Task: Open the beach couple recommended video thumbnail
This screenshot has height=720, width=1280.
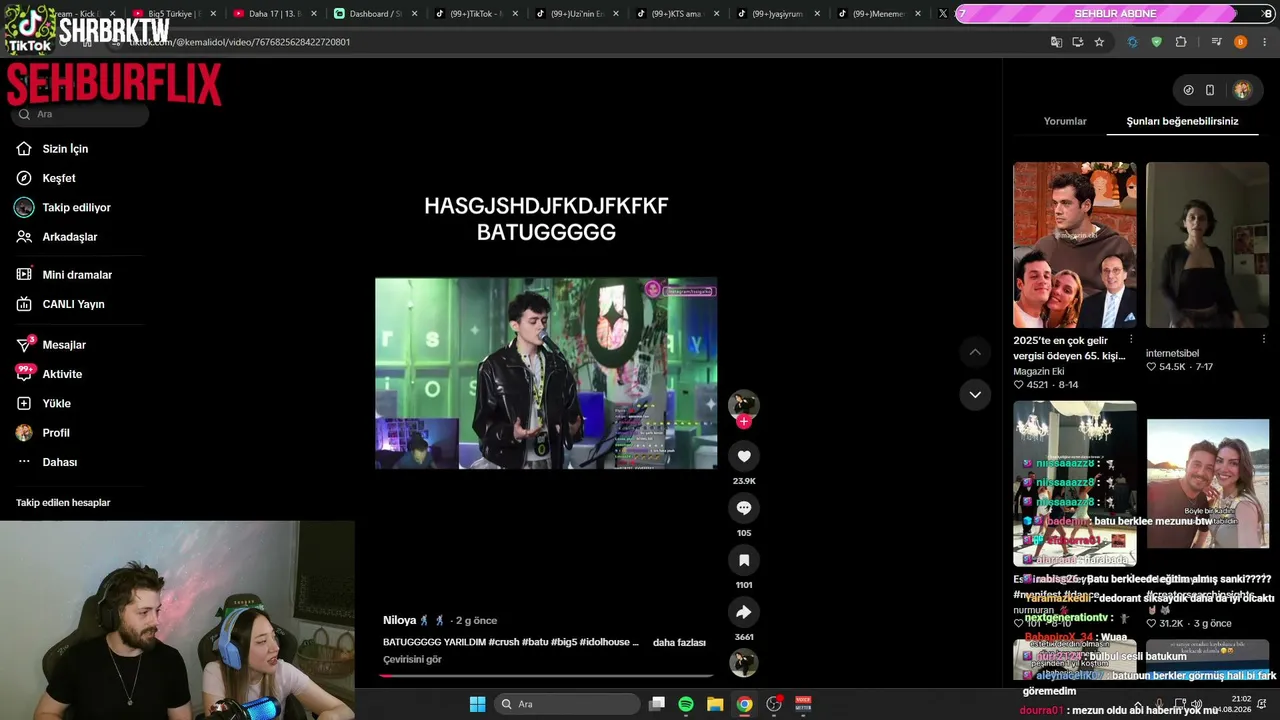Action: point(1207,484)
